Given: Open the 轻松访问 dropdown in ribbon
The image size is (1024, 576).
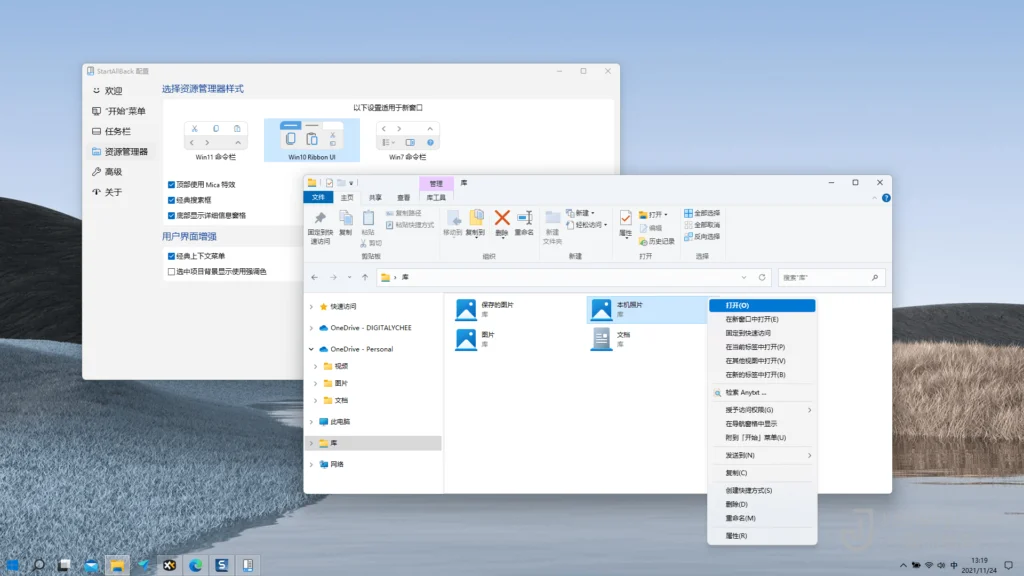Looking at the screenshot, I should 586,225.
